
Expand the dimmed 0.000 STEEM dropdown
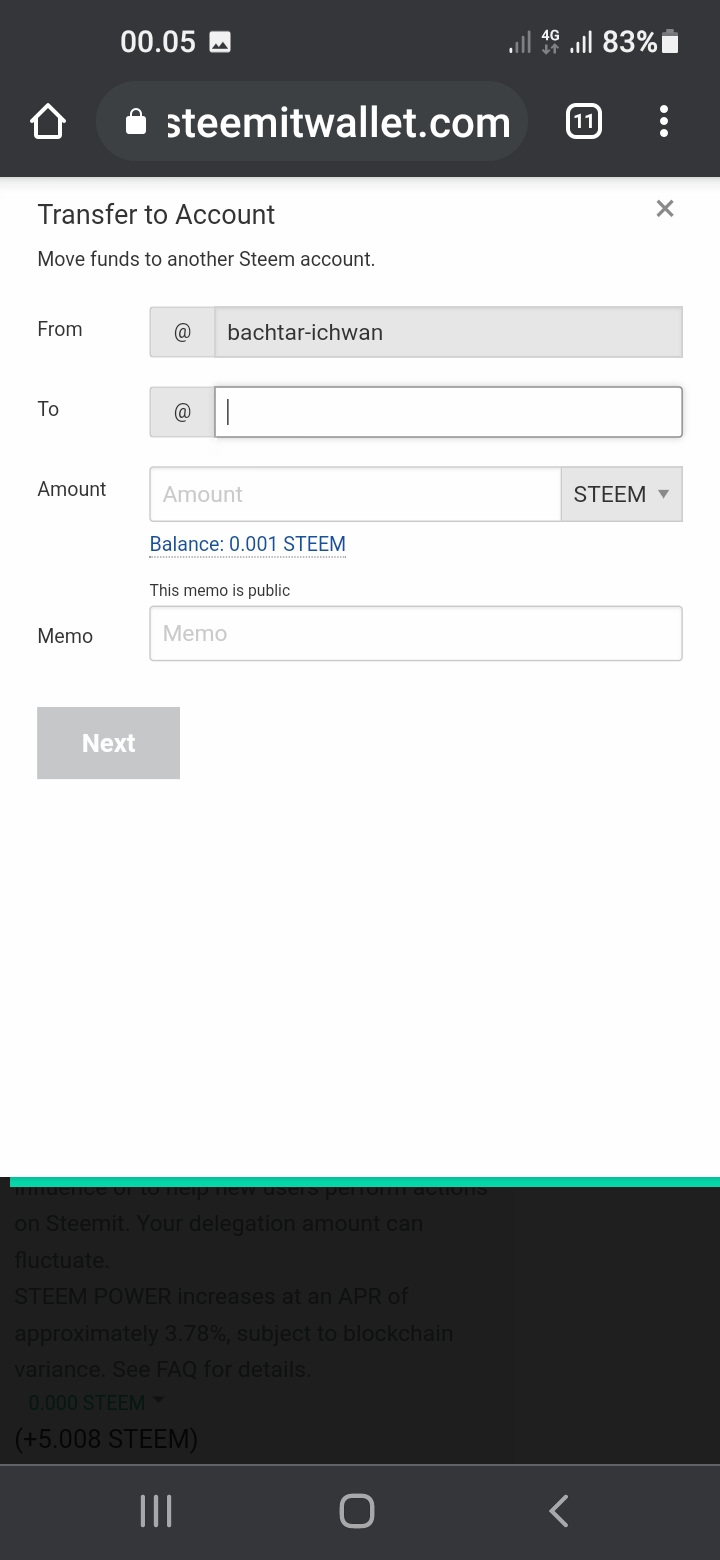(x=95, y=1403)
